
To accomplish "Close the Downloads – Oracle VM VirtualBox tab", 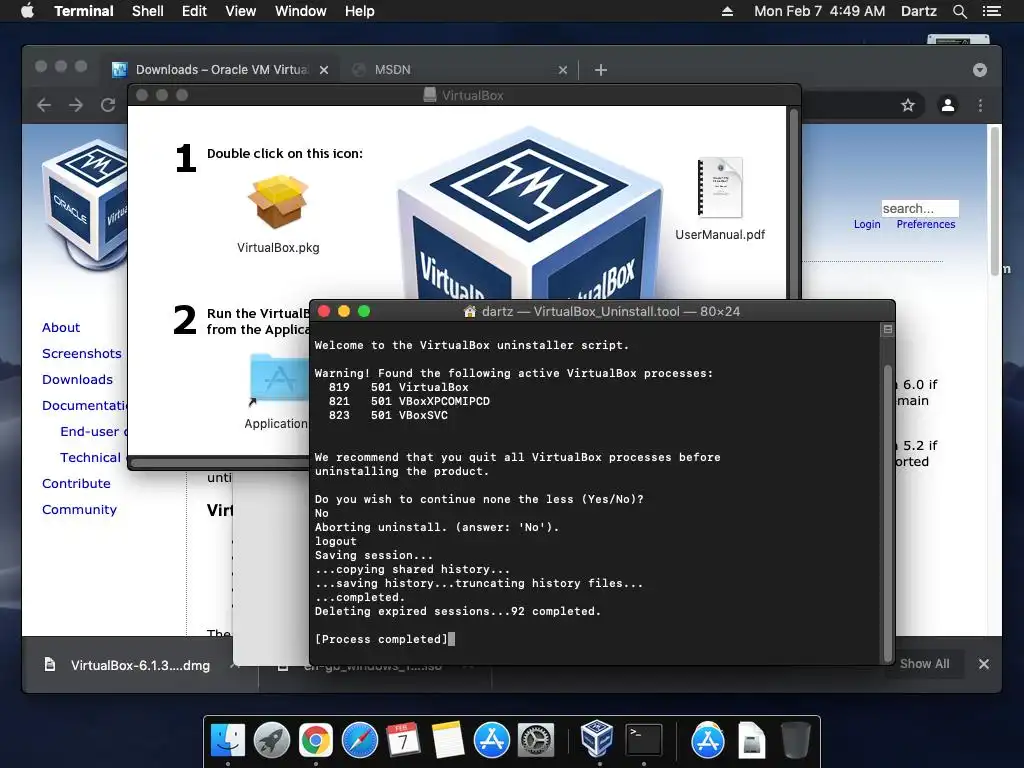I will tap(324, 70).
